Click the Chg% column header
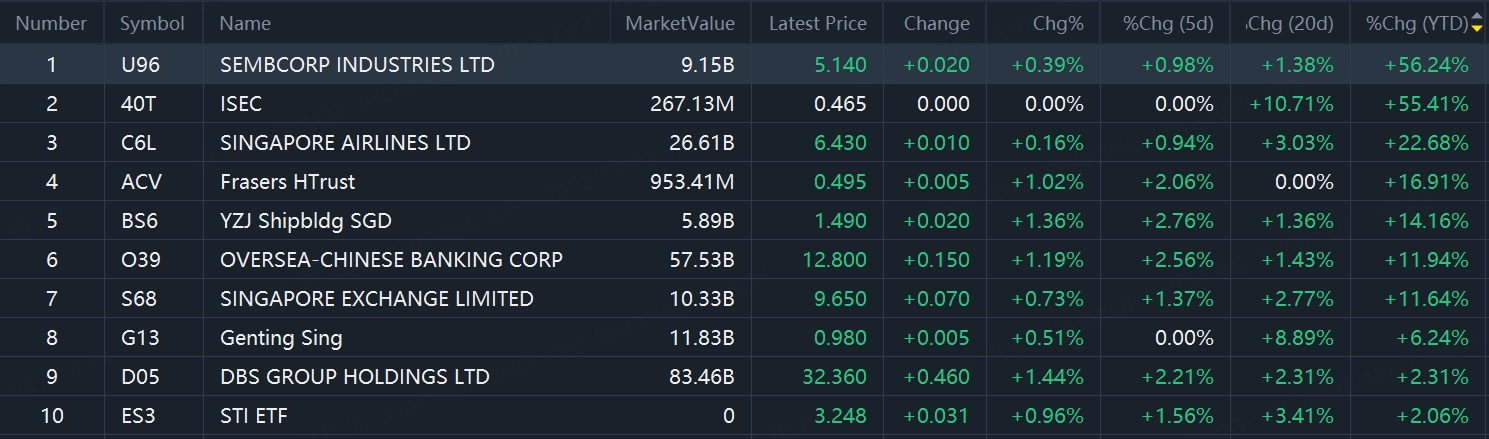Screen dimensions: 1489x439 point(1058,23)
